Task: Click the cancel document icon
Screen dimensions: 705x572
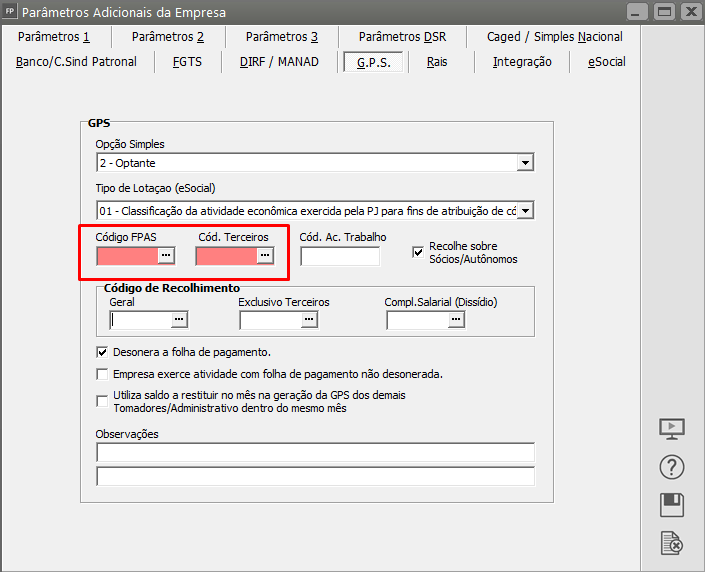Action: 672,543
